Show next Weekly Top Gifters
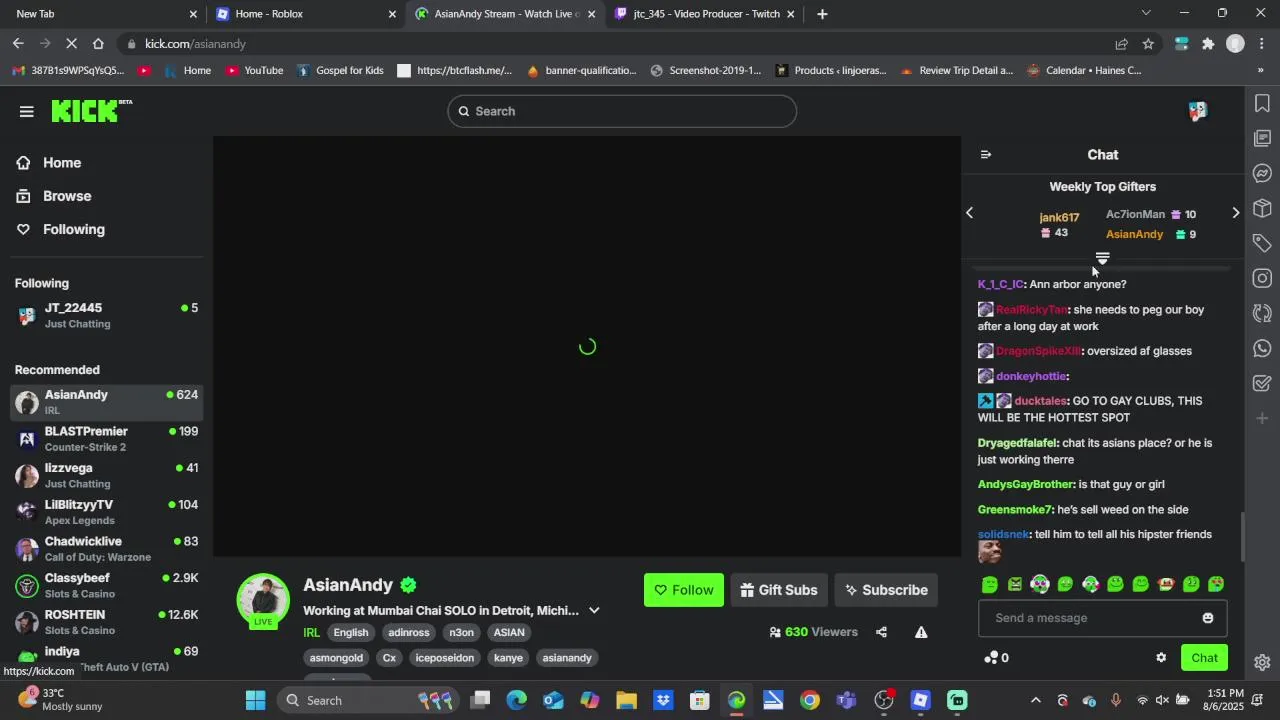The height and width of the screenshot is (720, 1280). click(x=1236, y=213)
